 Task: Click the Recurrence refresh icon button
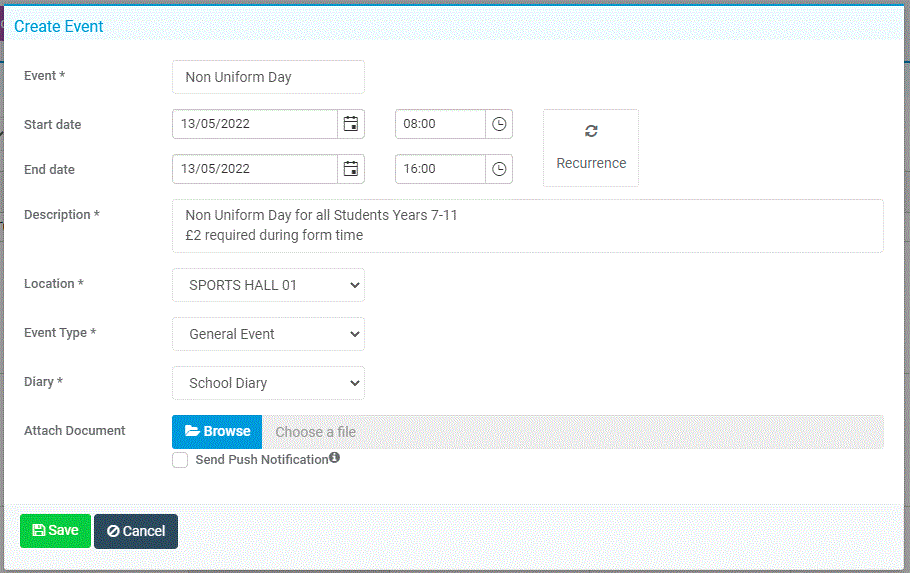[x=591, y=148]
